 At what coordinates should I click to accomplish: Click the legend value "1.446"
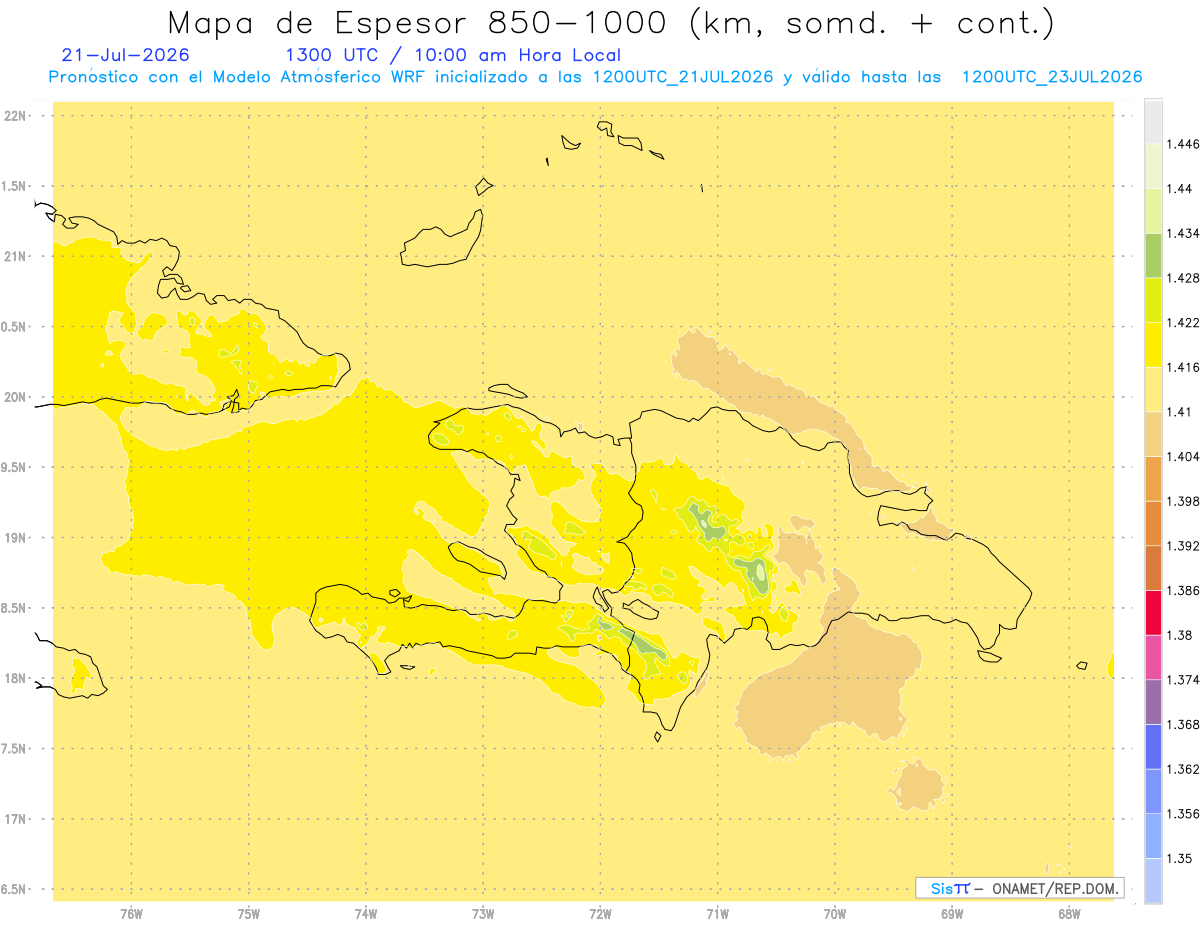[1183, 144]
